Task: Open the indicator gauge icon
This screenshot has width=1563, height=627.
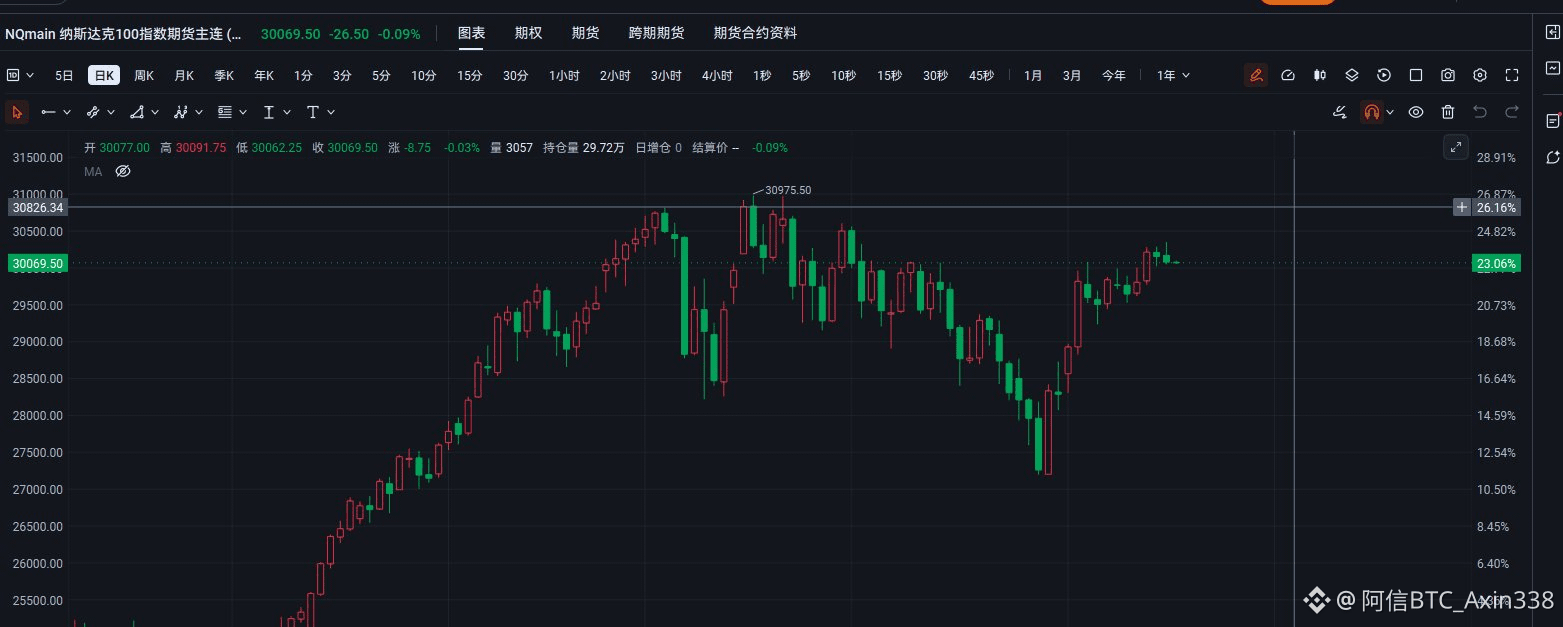Action: pos(1288,75)
